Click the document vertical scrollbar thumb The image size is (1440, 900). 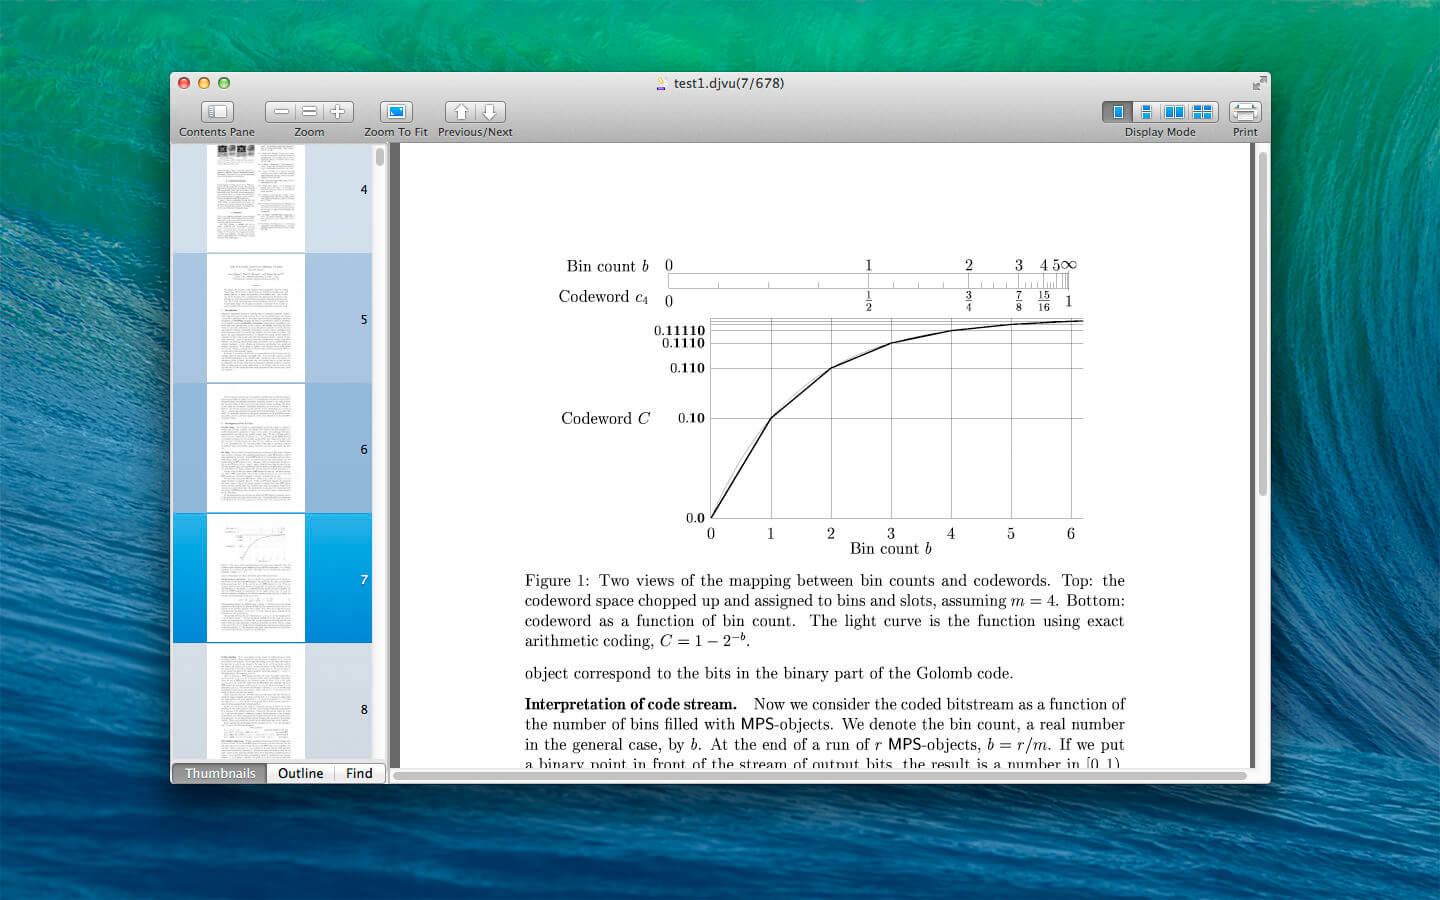[1262, 320]
